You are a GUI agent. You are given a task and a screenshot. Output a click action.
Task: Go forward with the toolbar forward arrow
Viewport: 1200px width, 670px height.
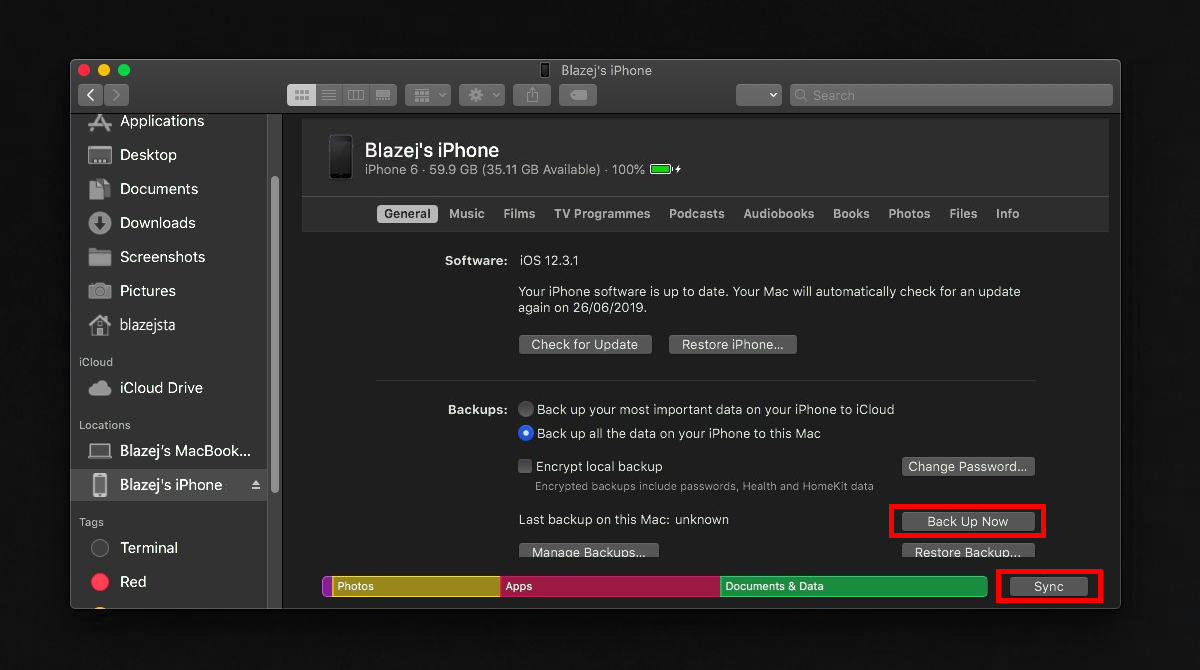click(x=116, y=95)
